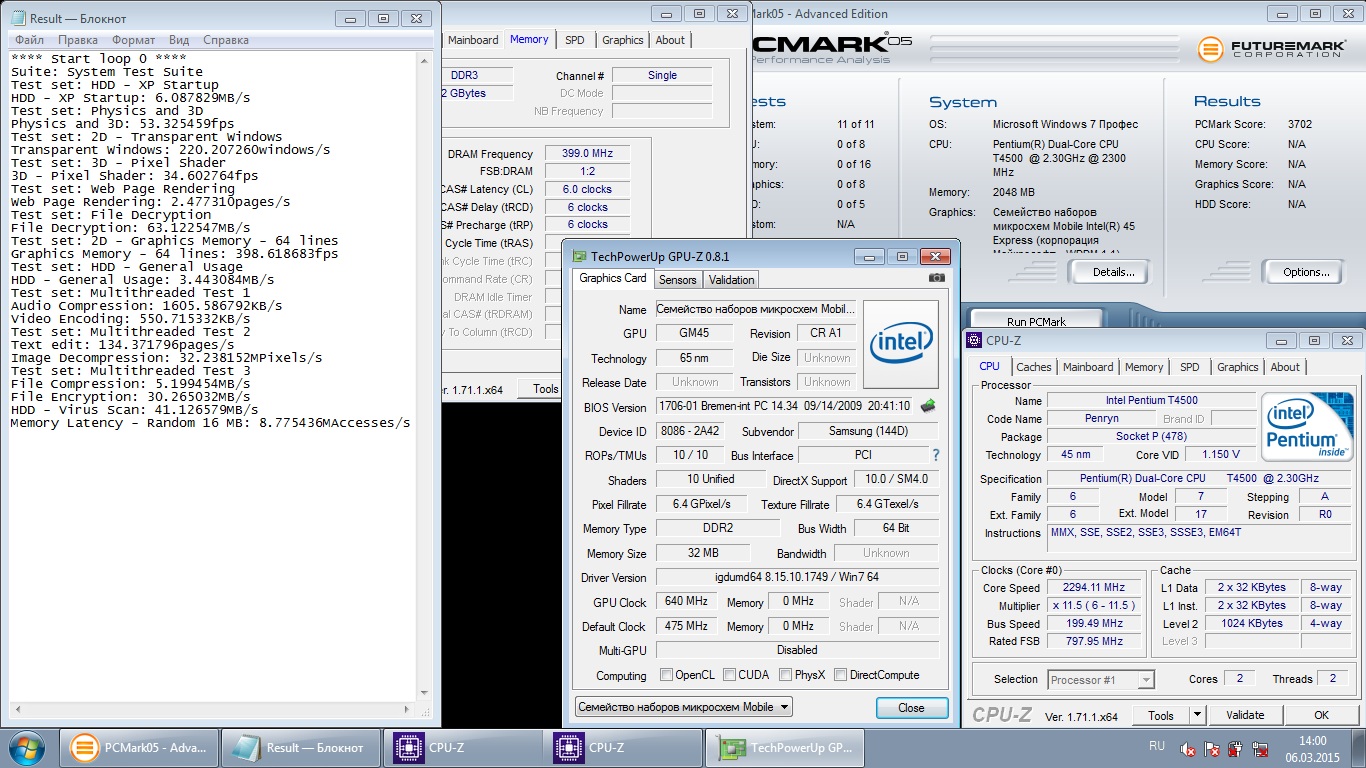Open the Формат menu in Notepad
The width and height of the screenshot is (1366, 768).
point(134,40)
